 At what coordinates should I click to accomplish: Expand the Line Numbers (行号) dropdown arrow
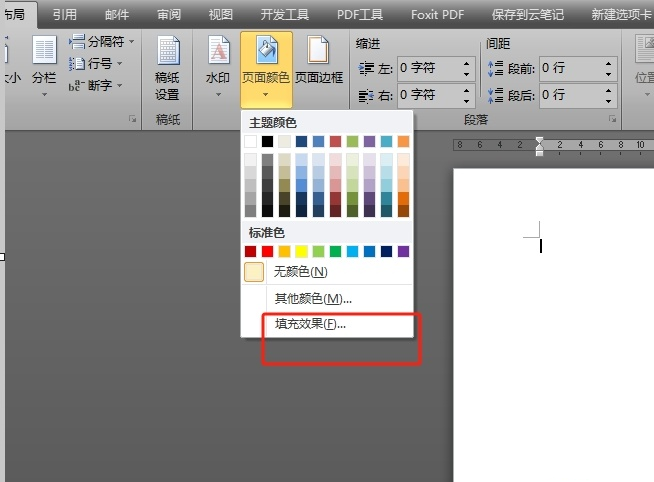[x=120, y=63]
